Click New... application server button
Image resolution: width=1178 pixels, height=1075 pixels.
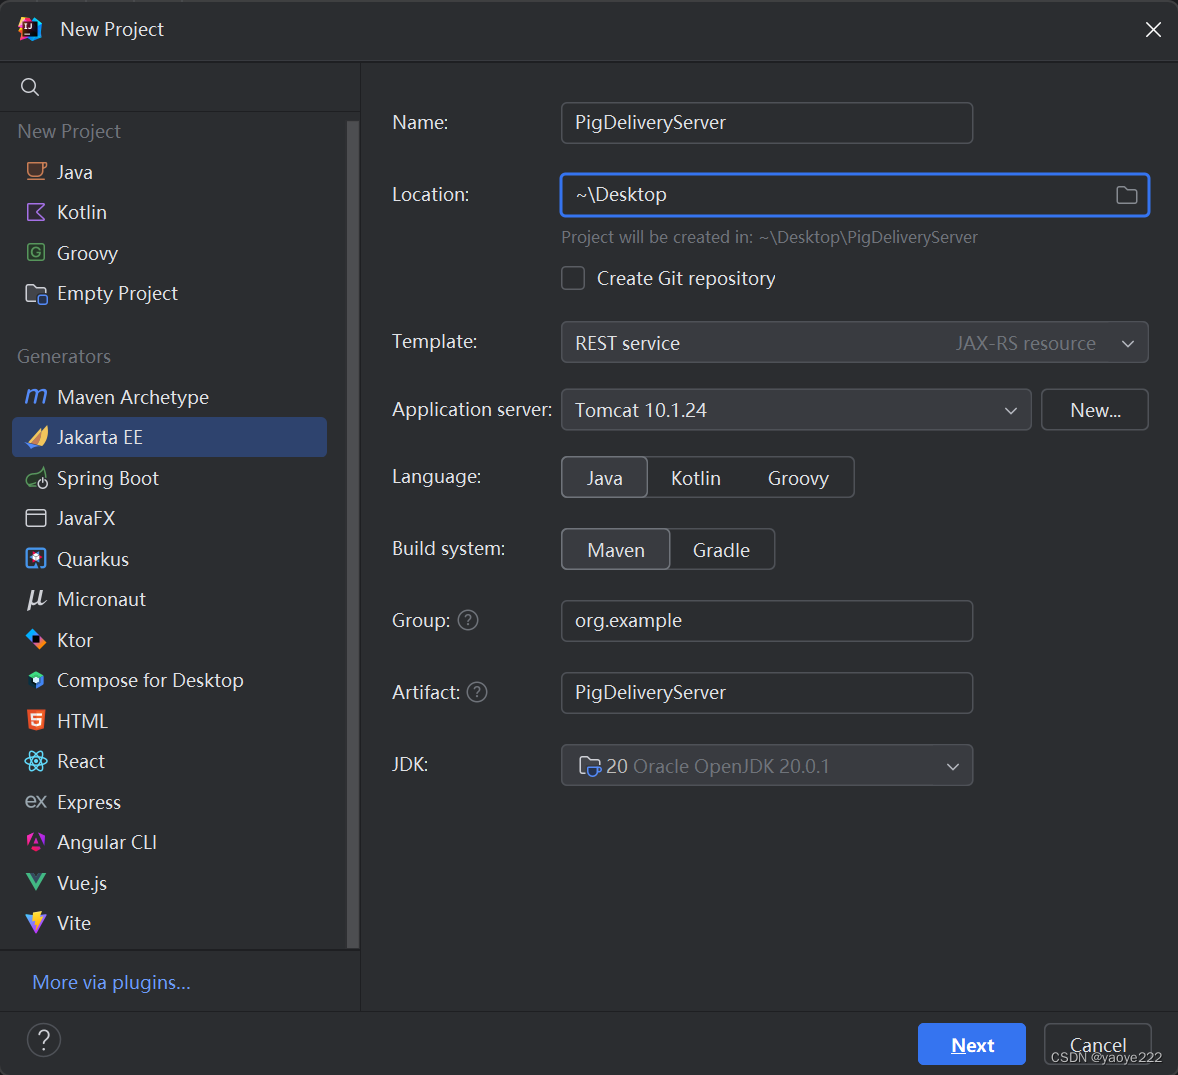pos(1095,409)
